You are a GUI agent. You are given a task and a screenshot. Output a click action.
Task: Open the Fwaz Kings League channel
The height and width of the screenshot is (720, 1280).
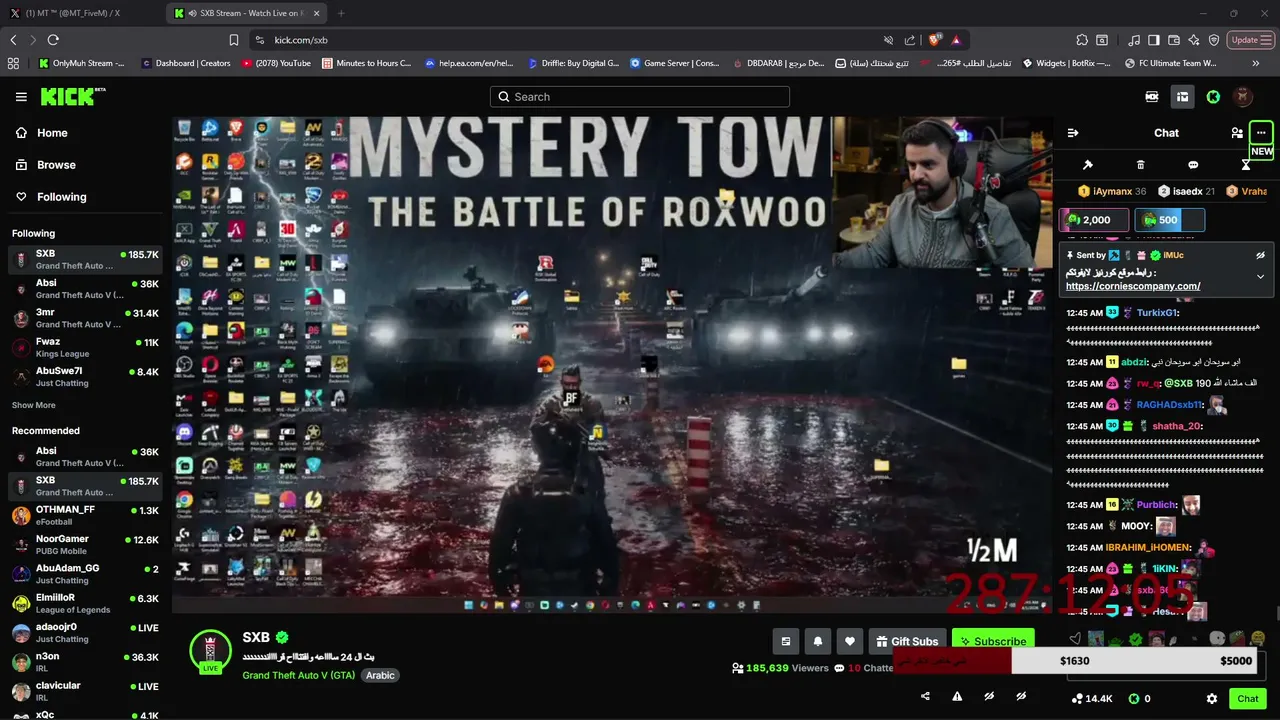click(x=85, y=347)
